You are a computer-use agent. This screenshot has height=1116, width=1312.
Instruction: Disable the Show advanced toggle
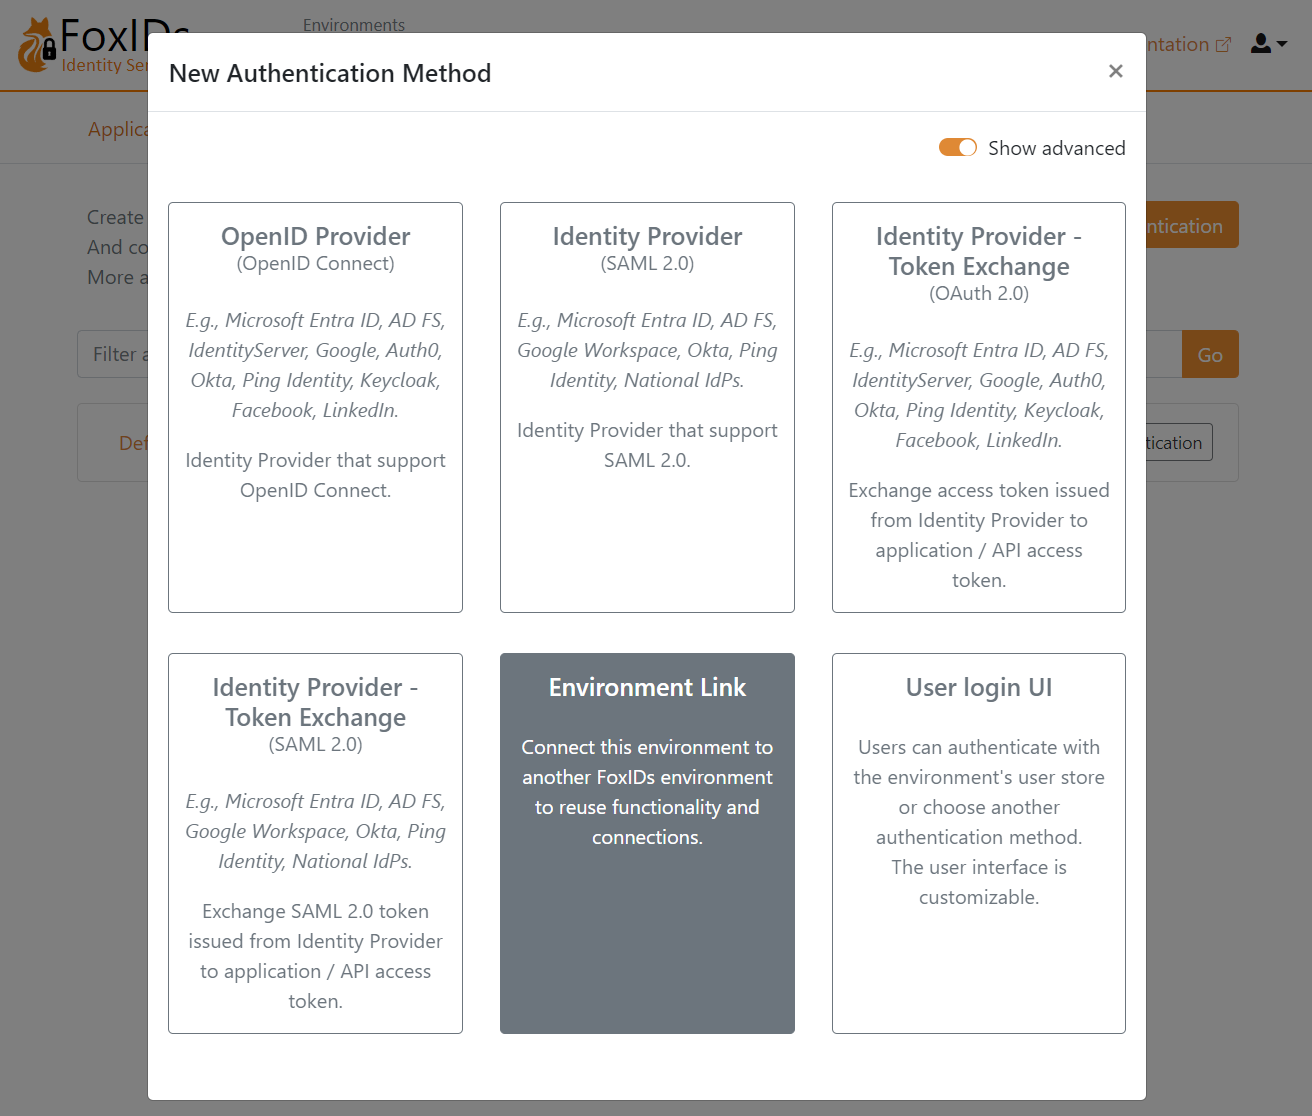(957, 147)
